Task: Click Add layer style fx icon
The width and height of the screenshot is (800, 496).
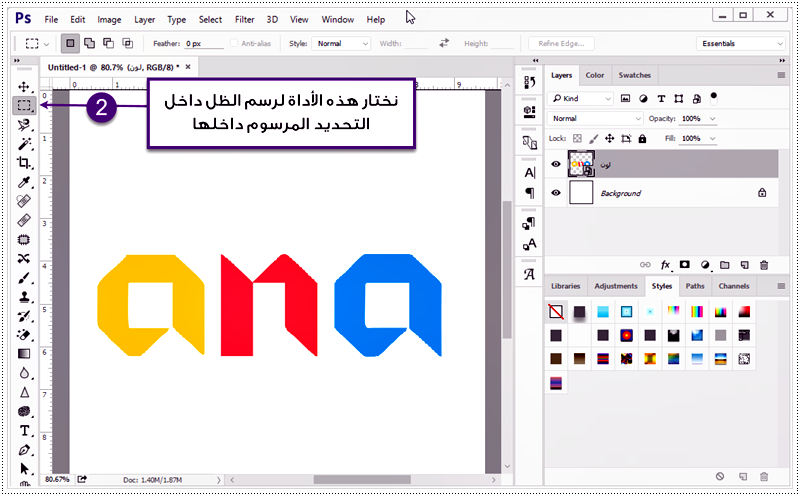Action: [665, 265]
